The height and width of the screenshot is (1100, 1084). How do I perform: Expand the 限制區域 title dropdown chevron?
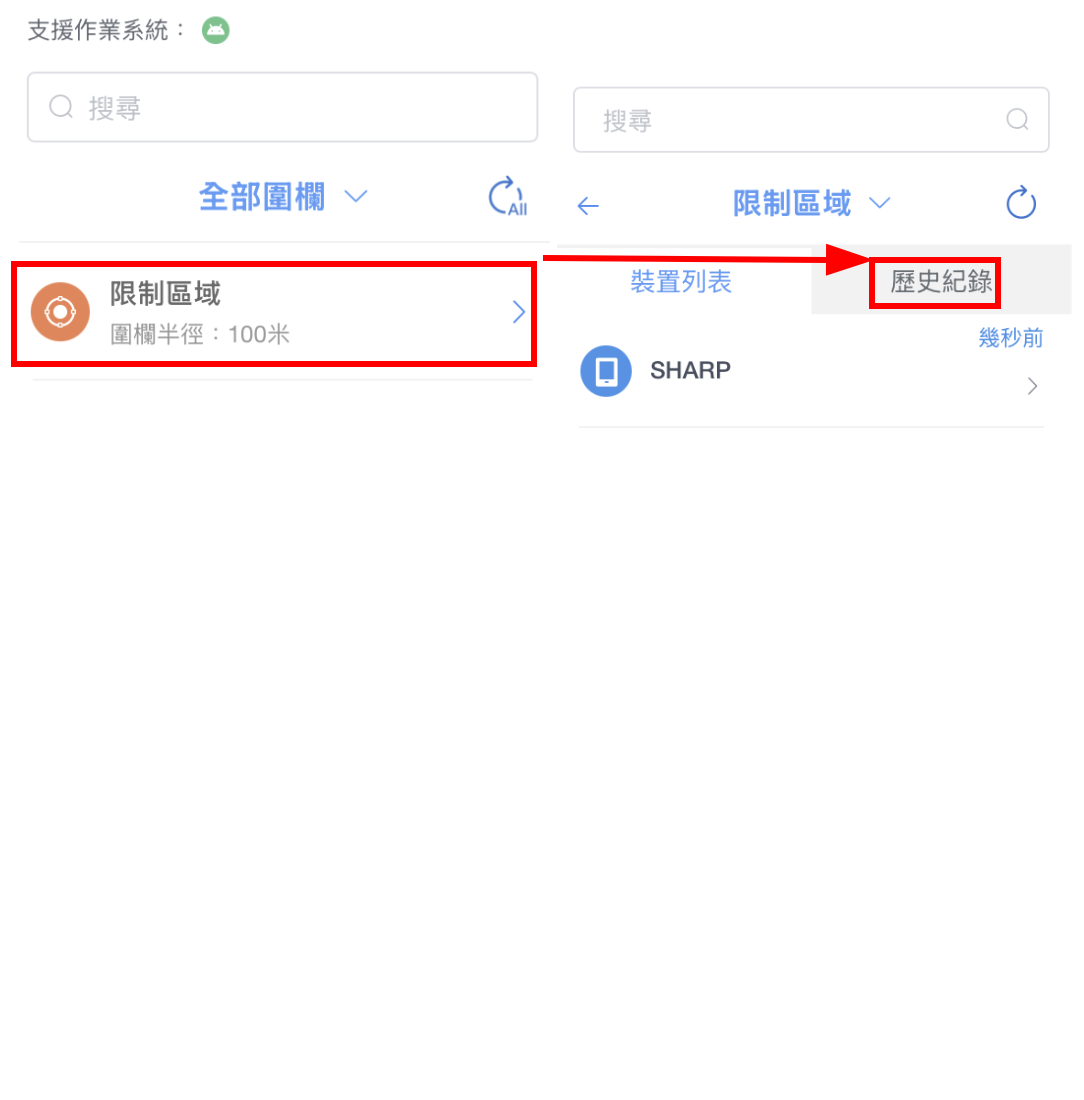(879, 203)
